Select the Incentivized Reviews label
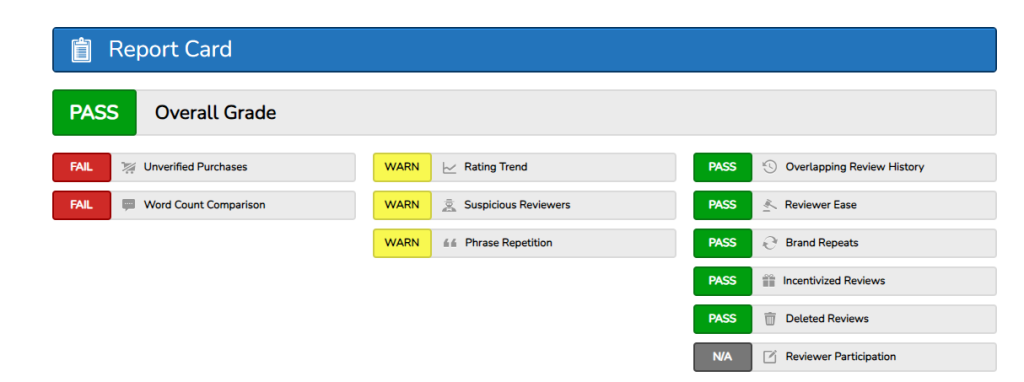This screenshot has height=382, width=1024. [x=834, y=281]
